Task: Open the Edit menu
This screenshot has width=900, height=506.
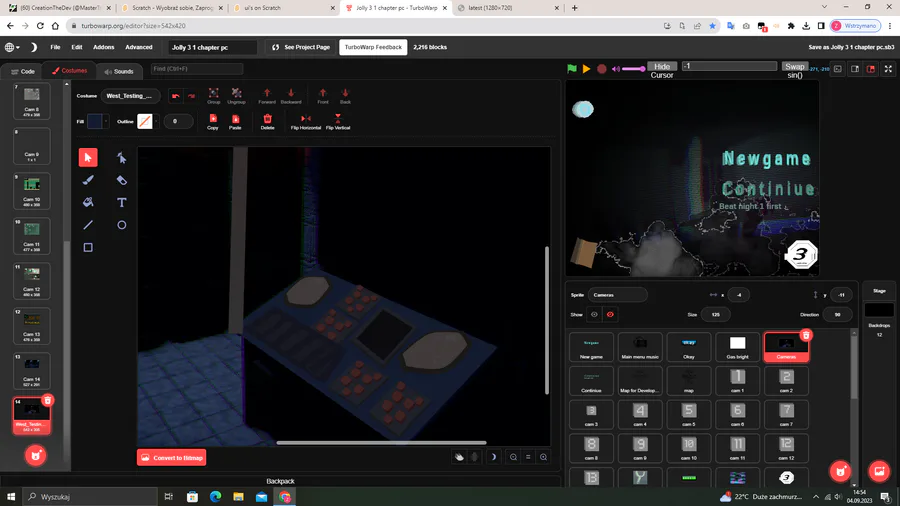Action: [77, 47]
